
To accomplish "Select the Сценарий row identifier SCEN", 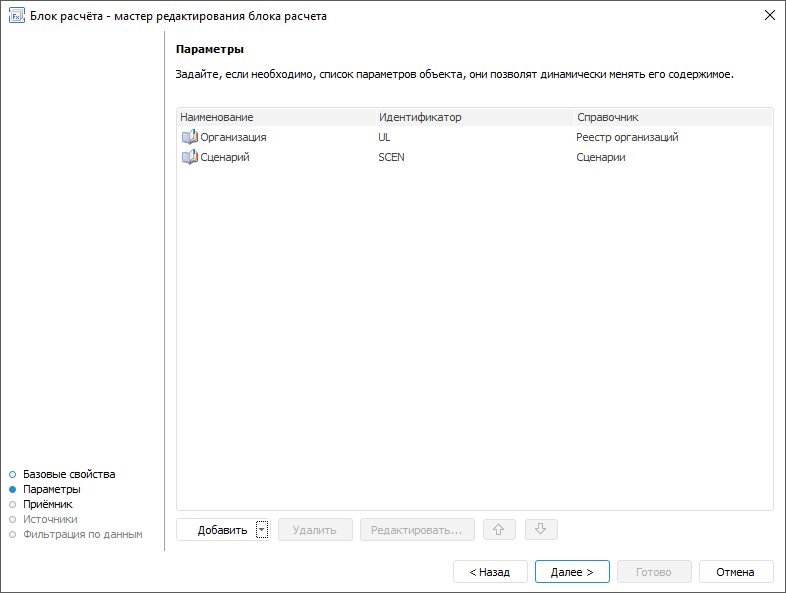I will tap(391, 157).
